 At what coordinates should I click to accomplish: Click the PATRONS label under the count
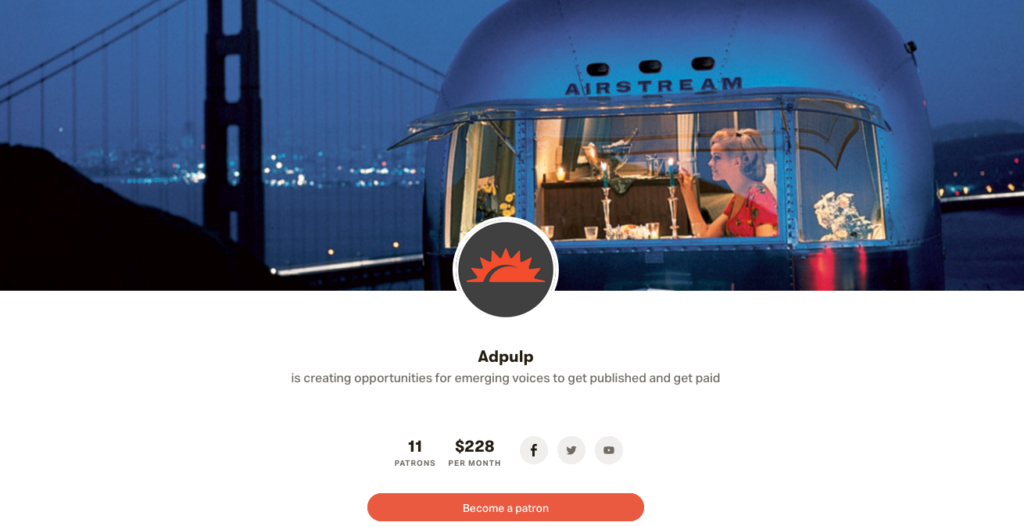pos(415,463)
